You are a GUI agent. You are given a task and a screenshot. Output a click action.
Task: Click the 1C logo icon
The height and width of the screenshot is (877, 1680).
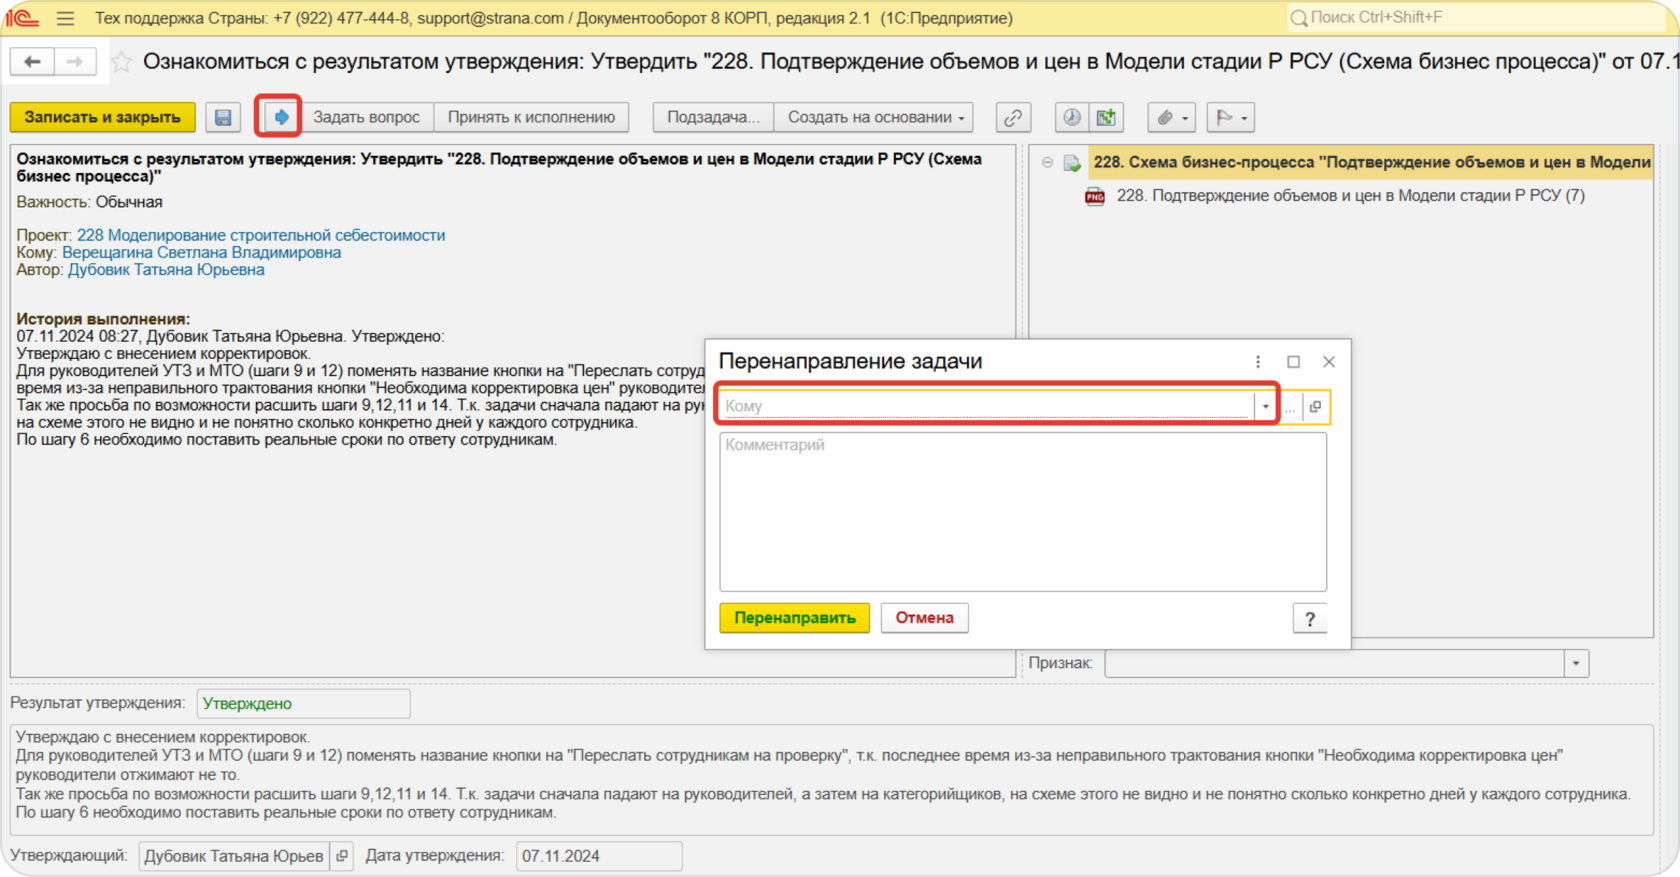pos(22,18)
